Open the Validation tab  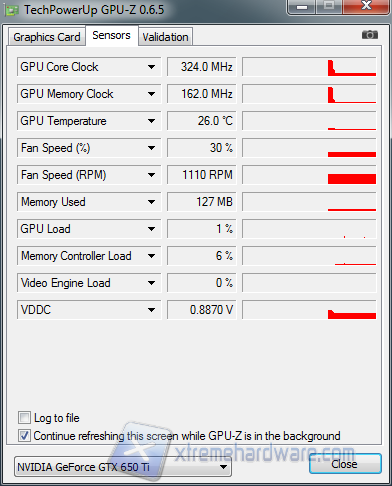pyautogui.click(x=165, y=37)
